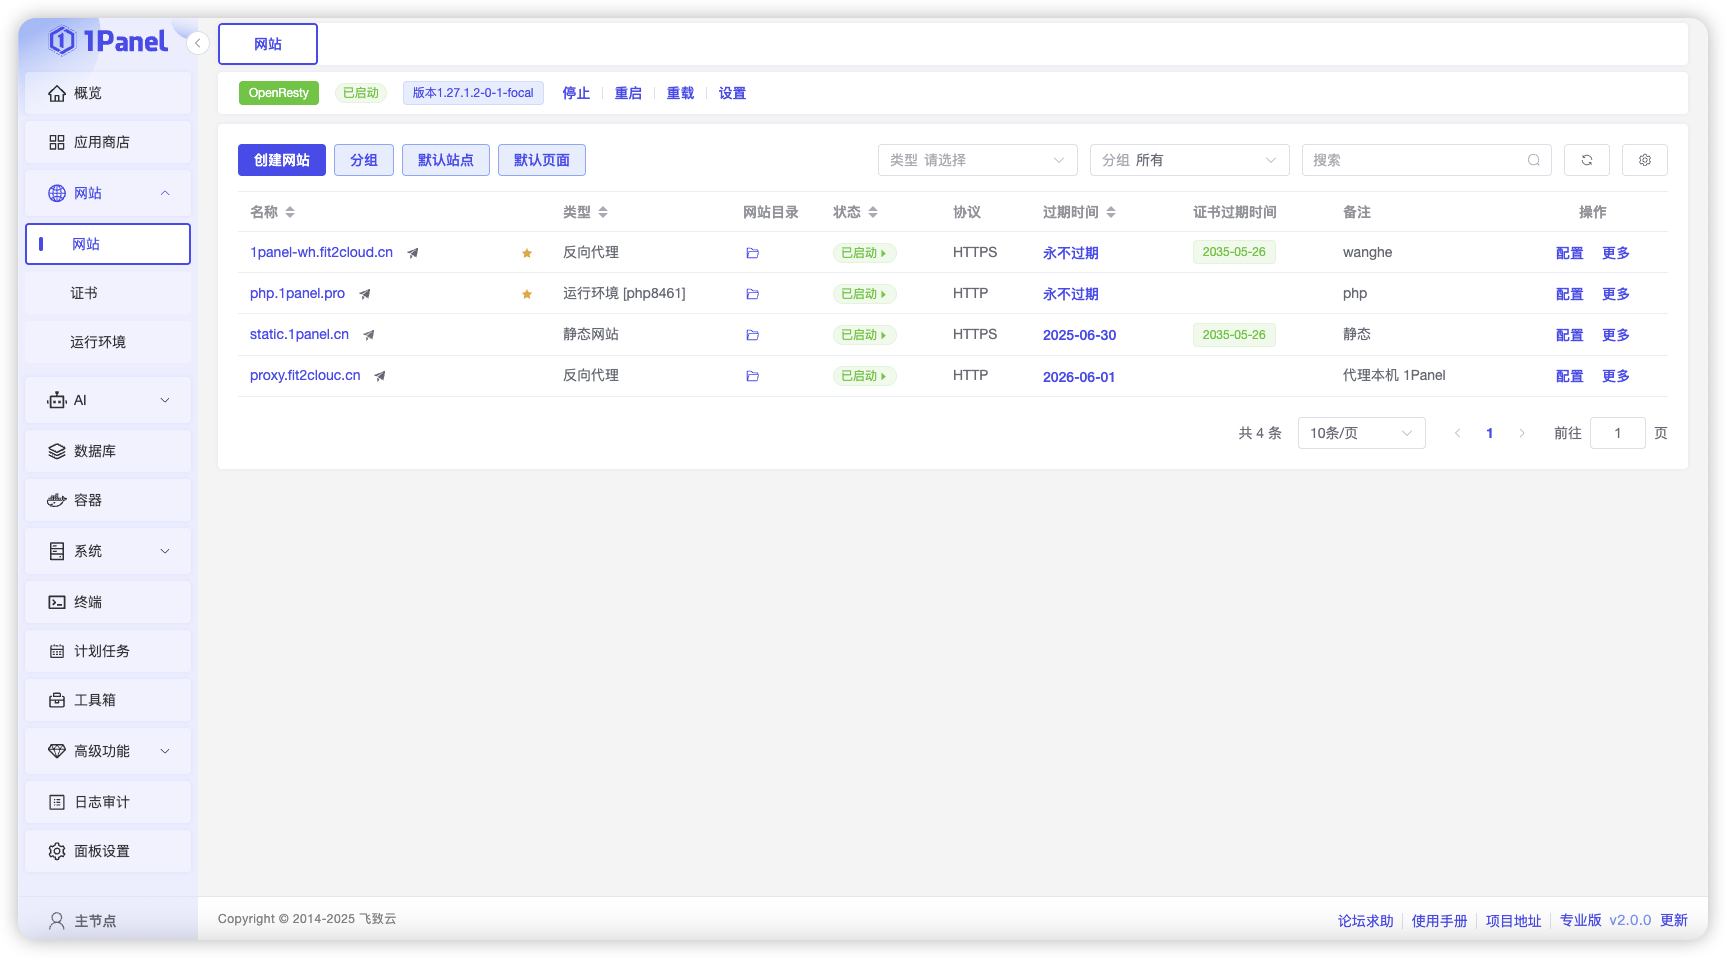The width and height of the screenshot is (1726, 958).
Task: Unfavorite 1panel-wh.fit2cloud.cn by clicking its star
Action: pyautogui.click(x=526, y=253)
